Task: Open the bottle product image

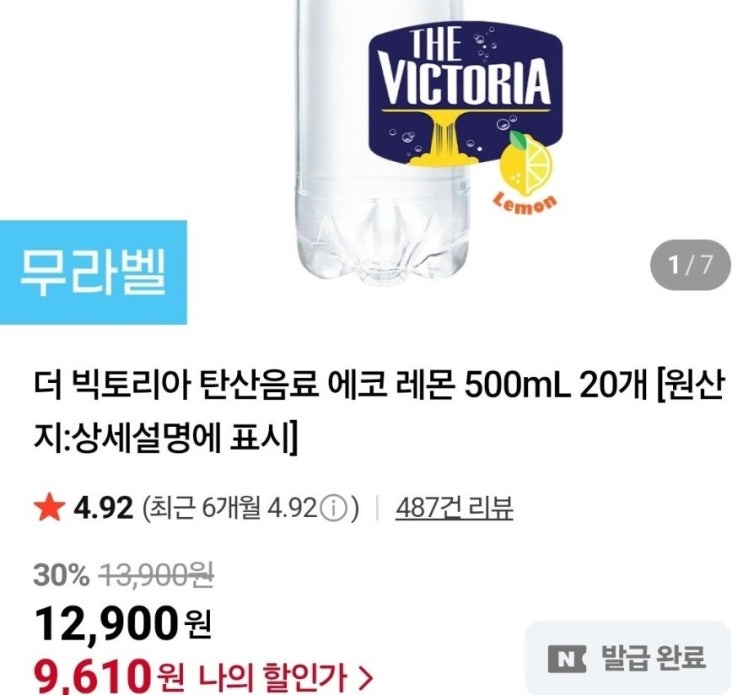Action: pos(381,140)
